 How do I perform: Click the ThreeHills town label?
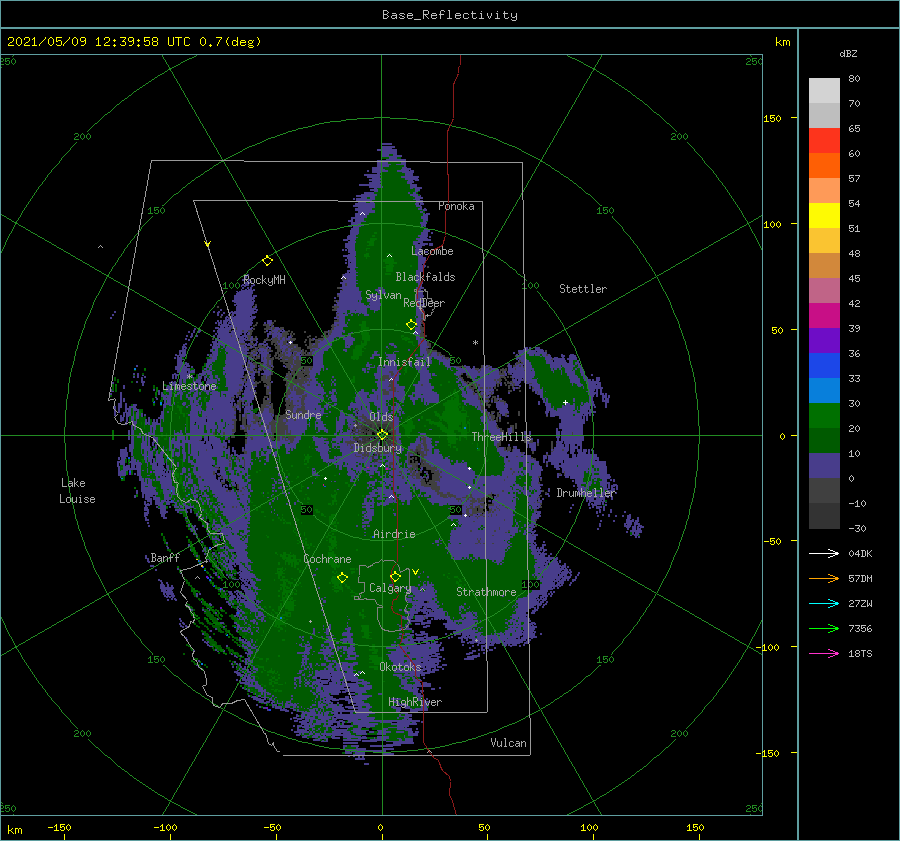tap(501, 437)
